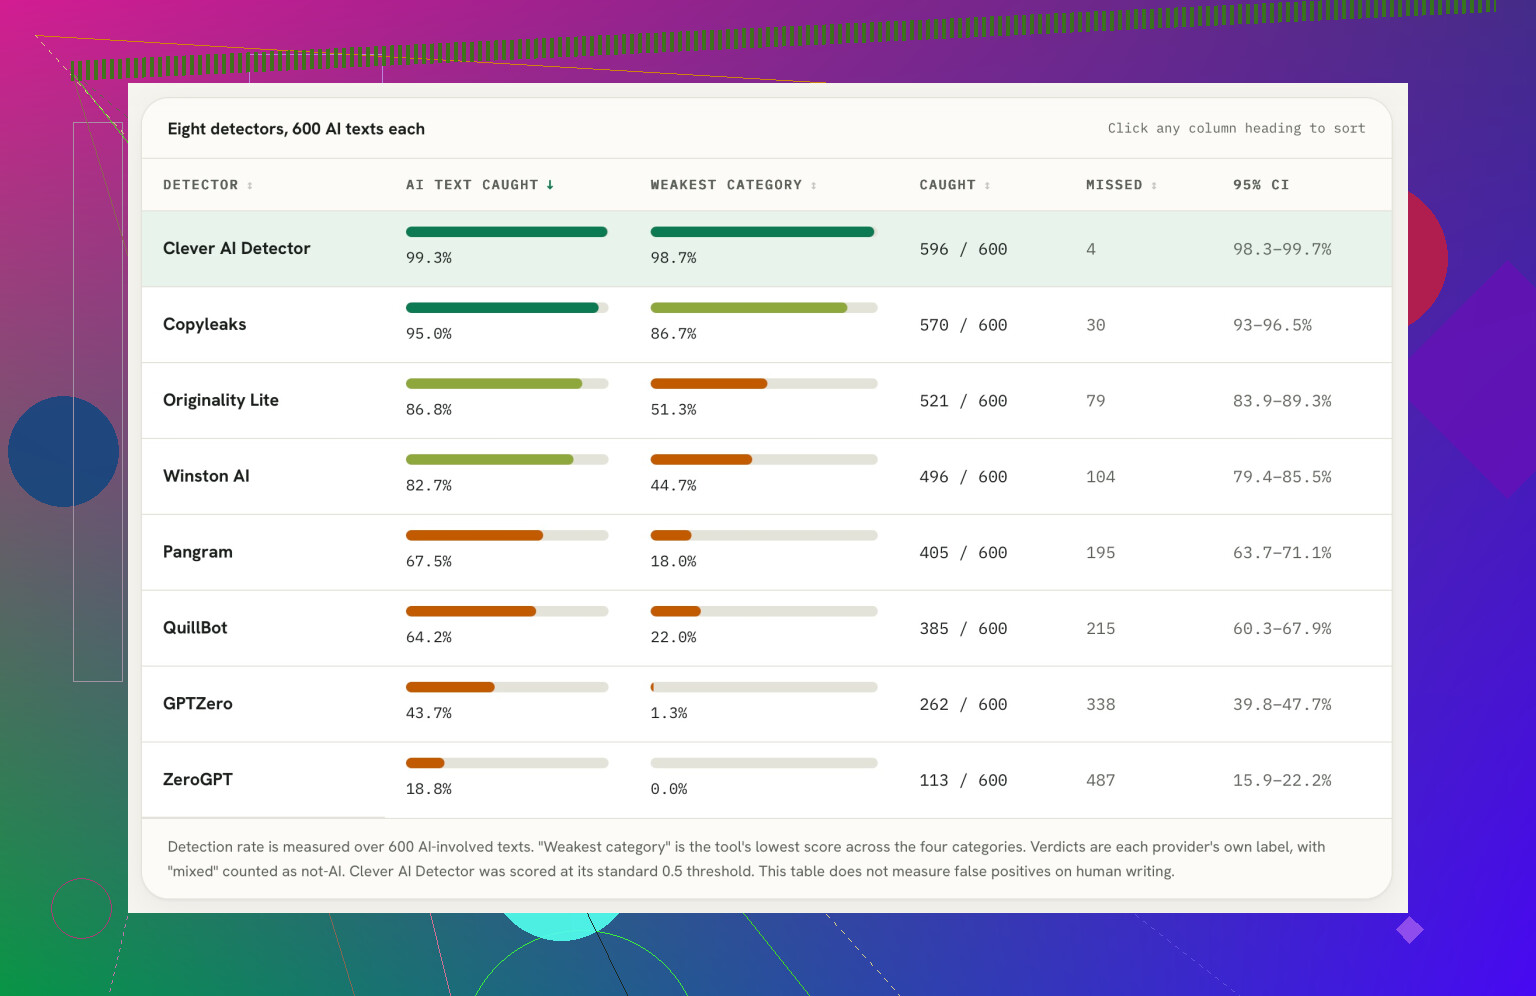The image size is (1536, 996).
Task: Select the Copyleaks detector name
Action: click(x=205, y=324)
